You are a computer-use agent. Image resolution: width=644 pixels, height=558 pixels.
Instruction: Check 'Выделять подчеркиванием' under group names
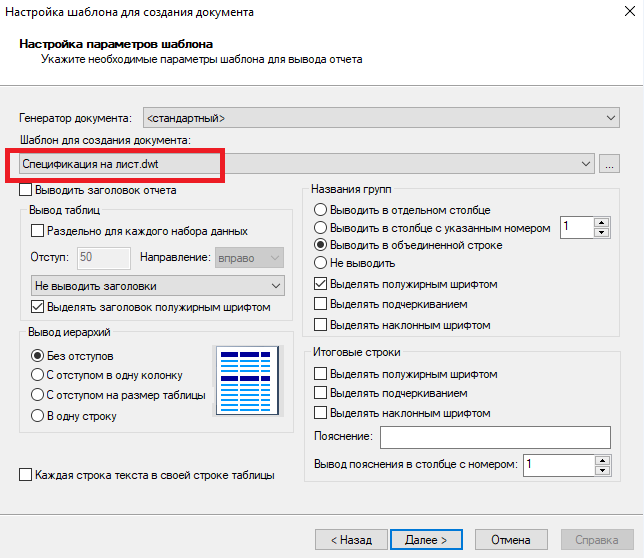pos(321,304)
